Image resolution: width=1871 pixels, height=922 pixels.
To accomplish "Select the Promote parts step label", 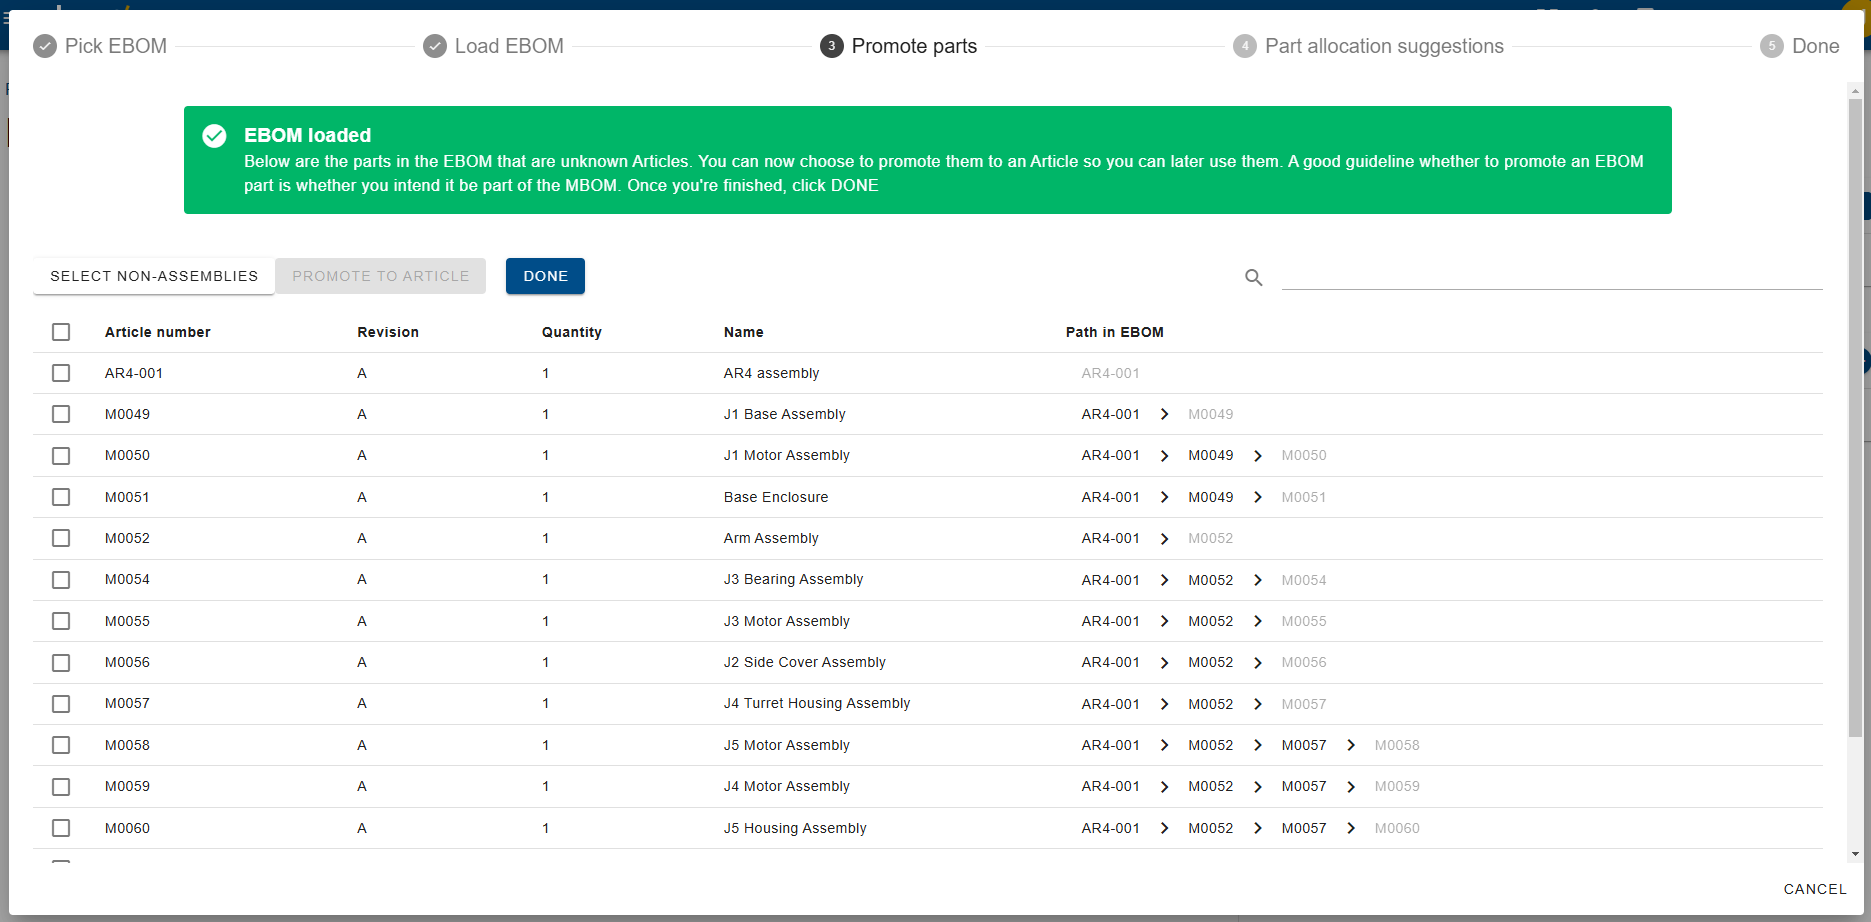I will (914, 46).
